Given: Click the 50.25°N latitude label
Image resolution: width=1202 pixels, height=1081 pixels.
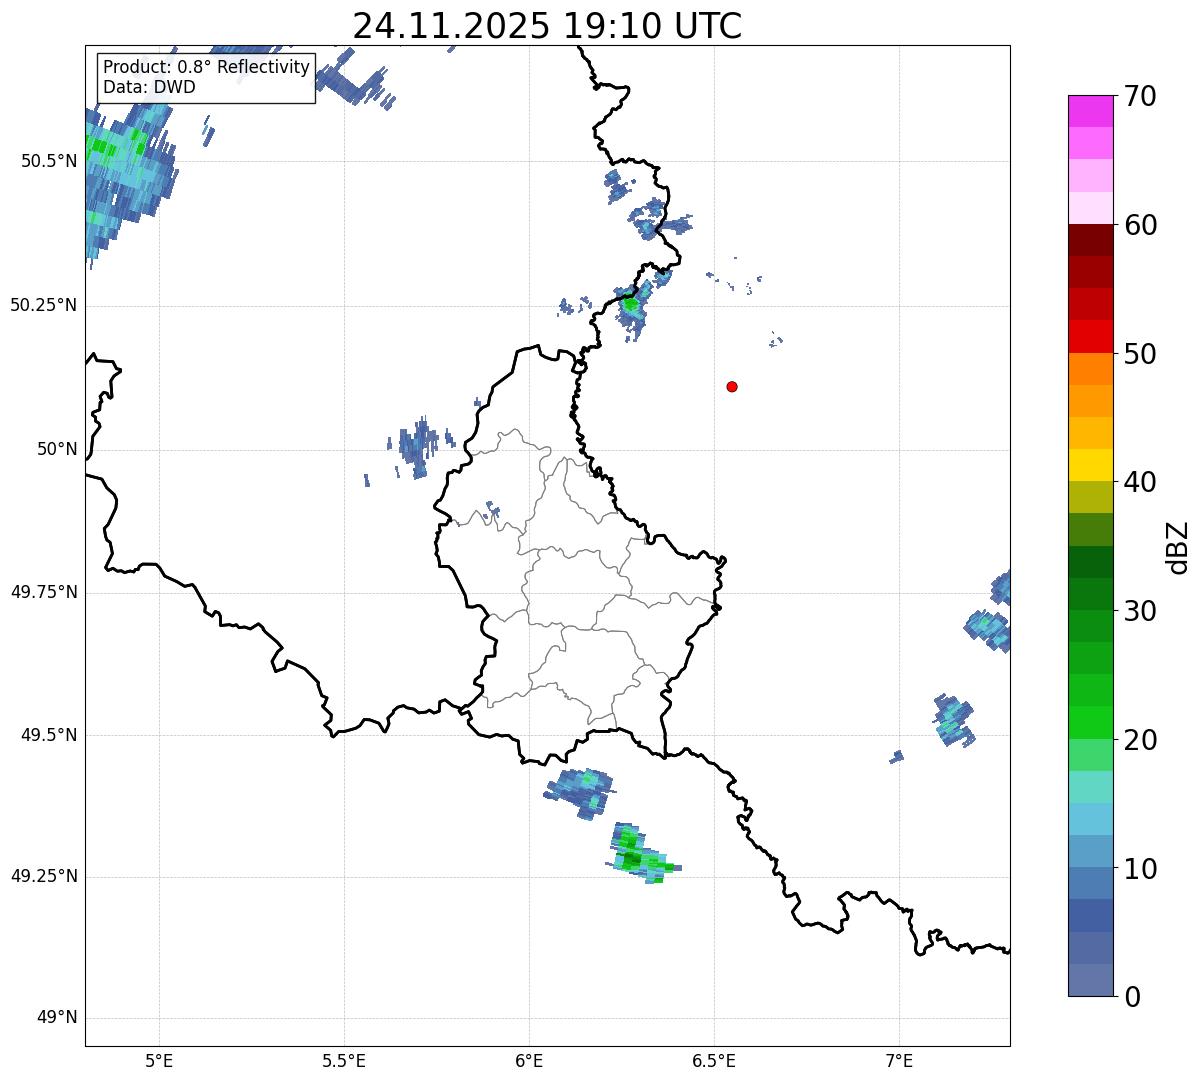Looking at the screenshot, I should (x=44, y=305).
